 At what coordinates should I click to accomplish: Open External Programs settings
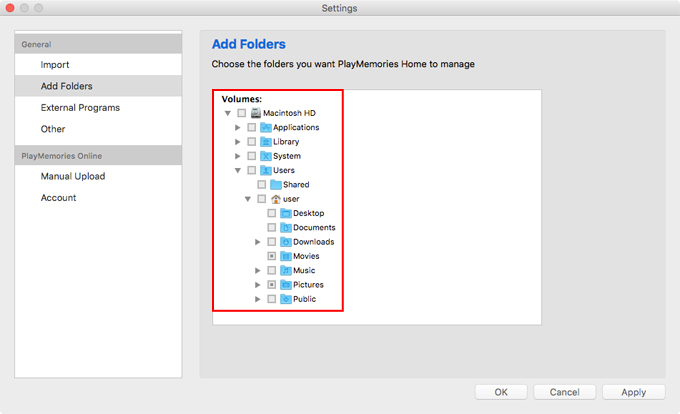(98, 108)
